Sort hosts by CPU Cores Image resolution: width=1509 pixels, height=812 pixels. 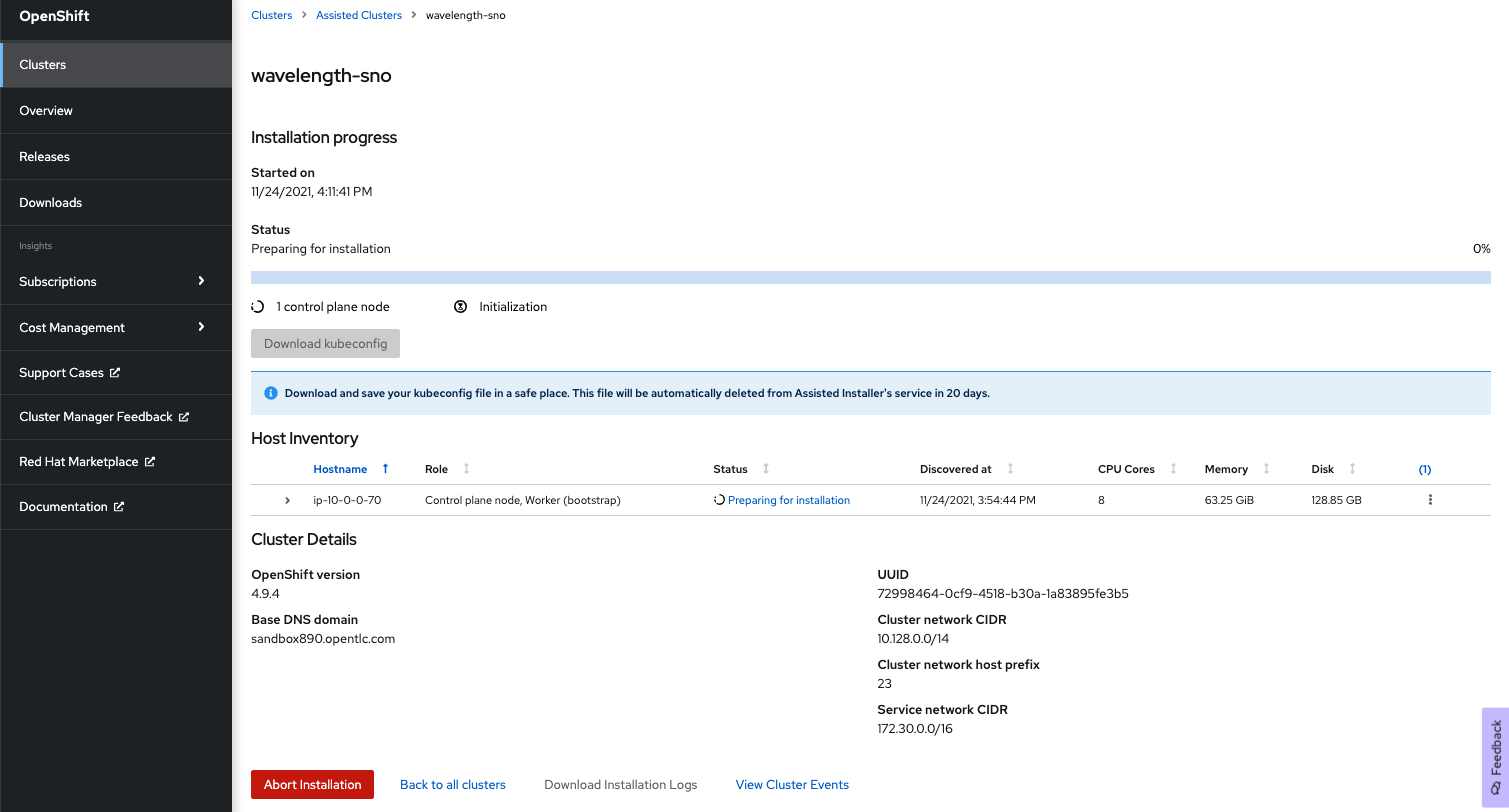tap(1173, 469)
